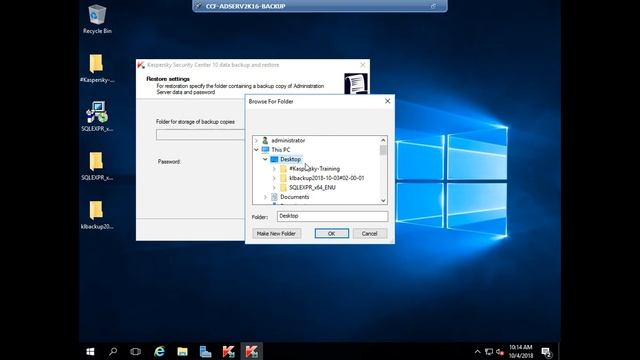Close the Kaspersky backup and restore window
Screen dimensions: 640x360
(362, 65)
